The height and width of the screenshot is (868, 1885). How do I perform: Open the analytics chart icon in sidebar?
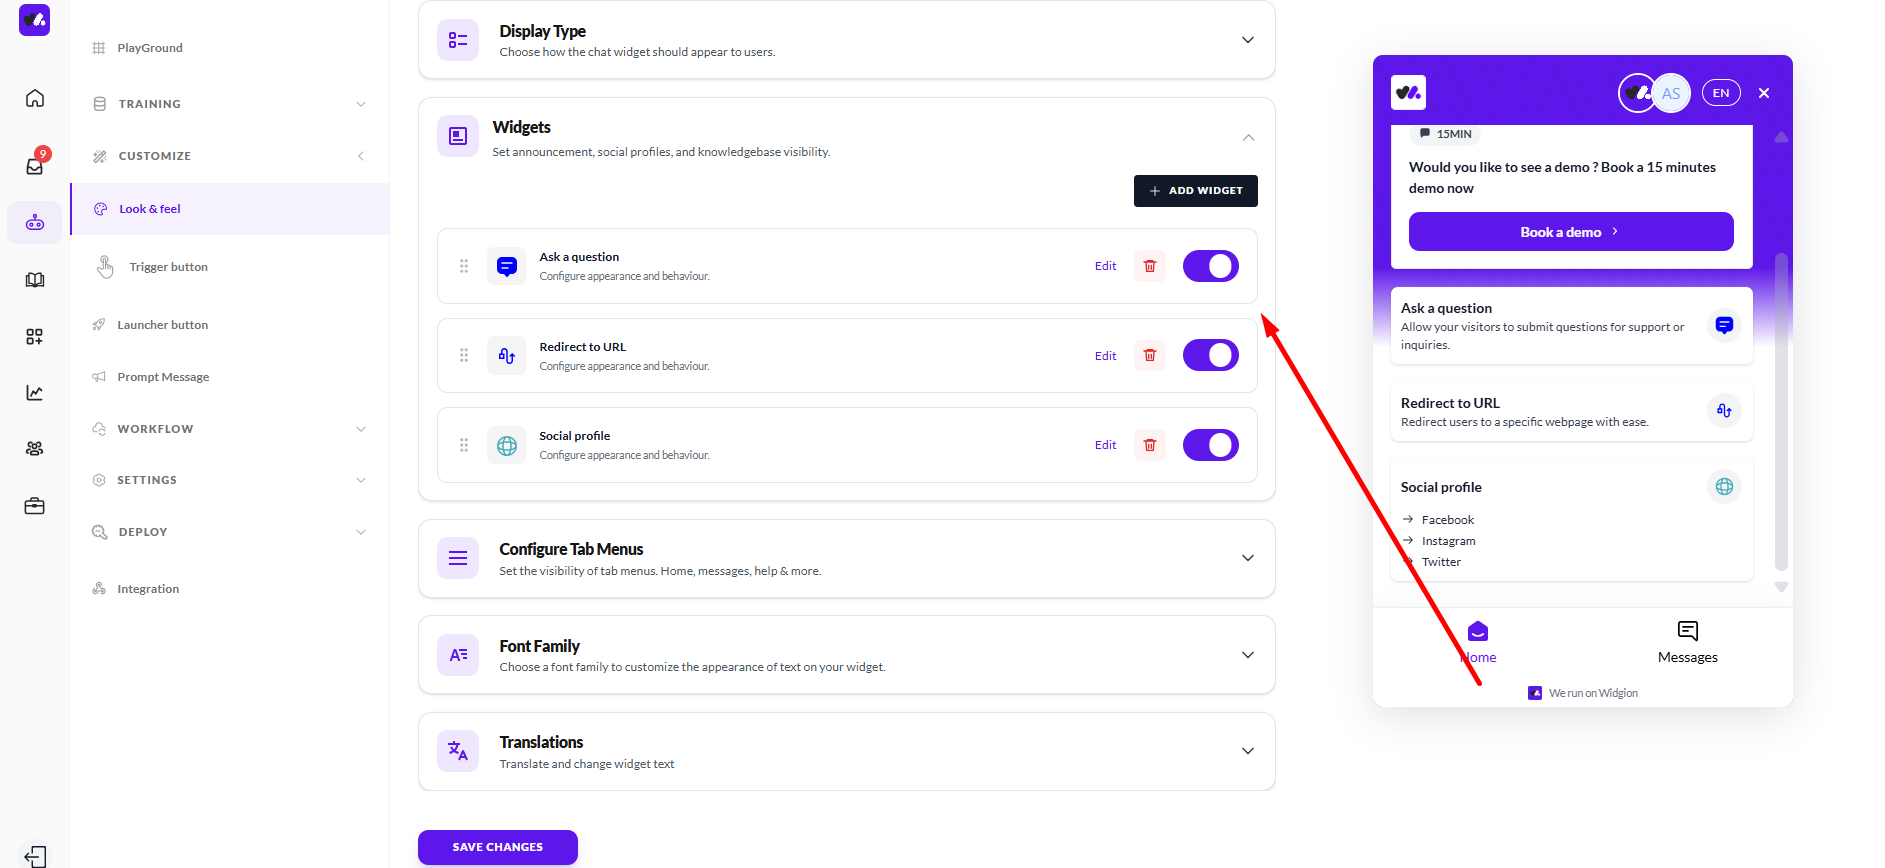point(35,393)
